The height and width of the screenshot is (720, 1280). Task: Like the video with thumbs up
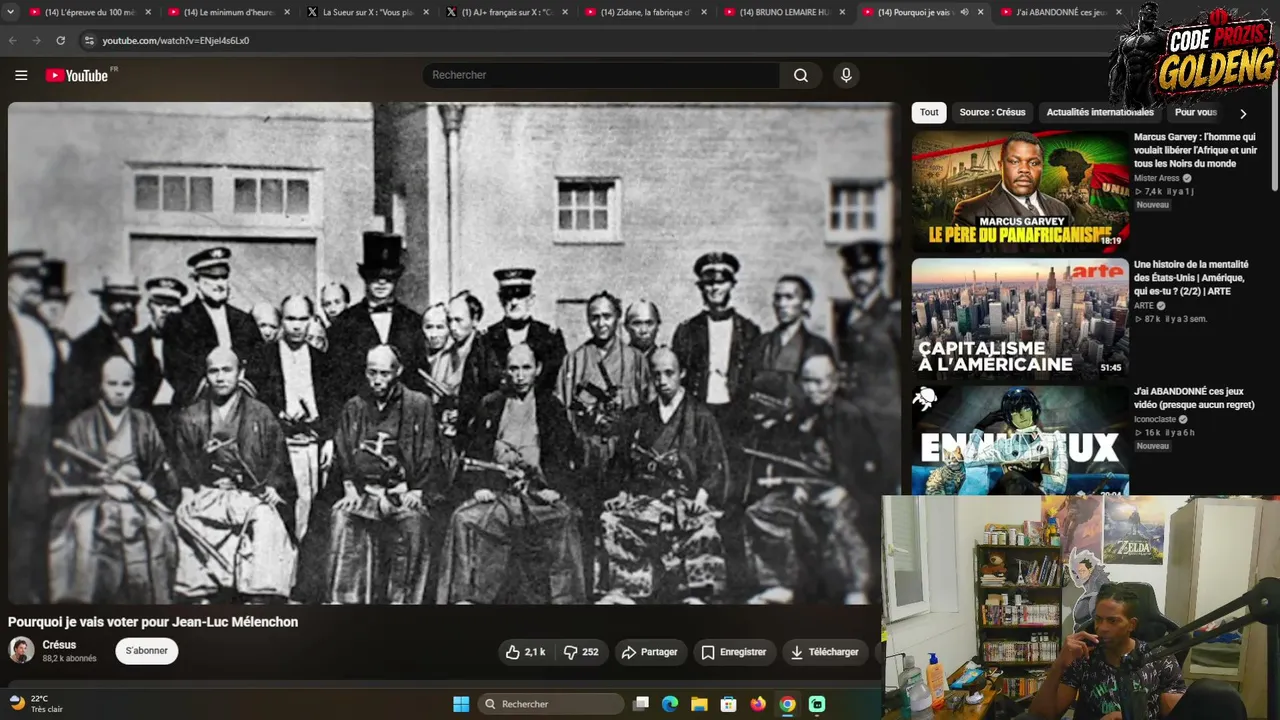click(525, 652)
